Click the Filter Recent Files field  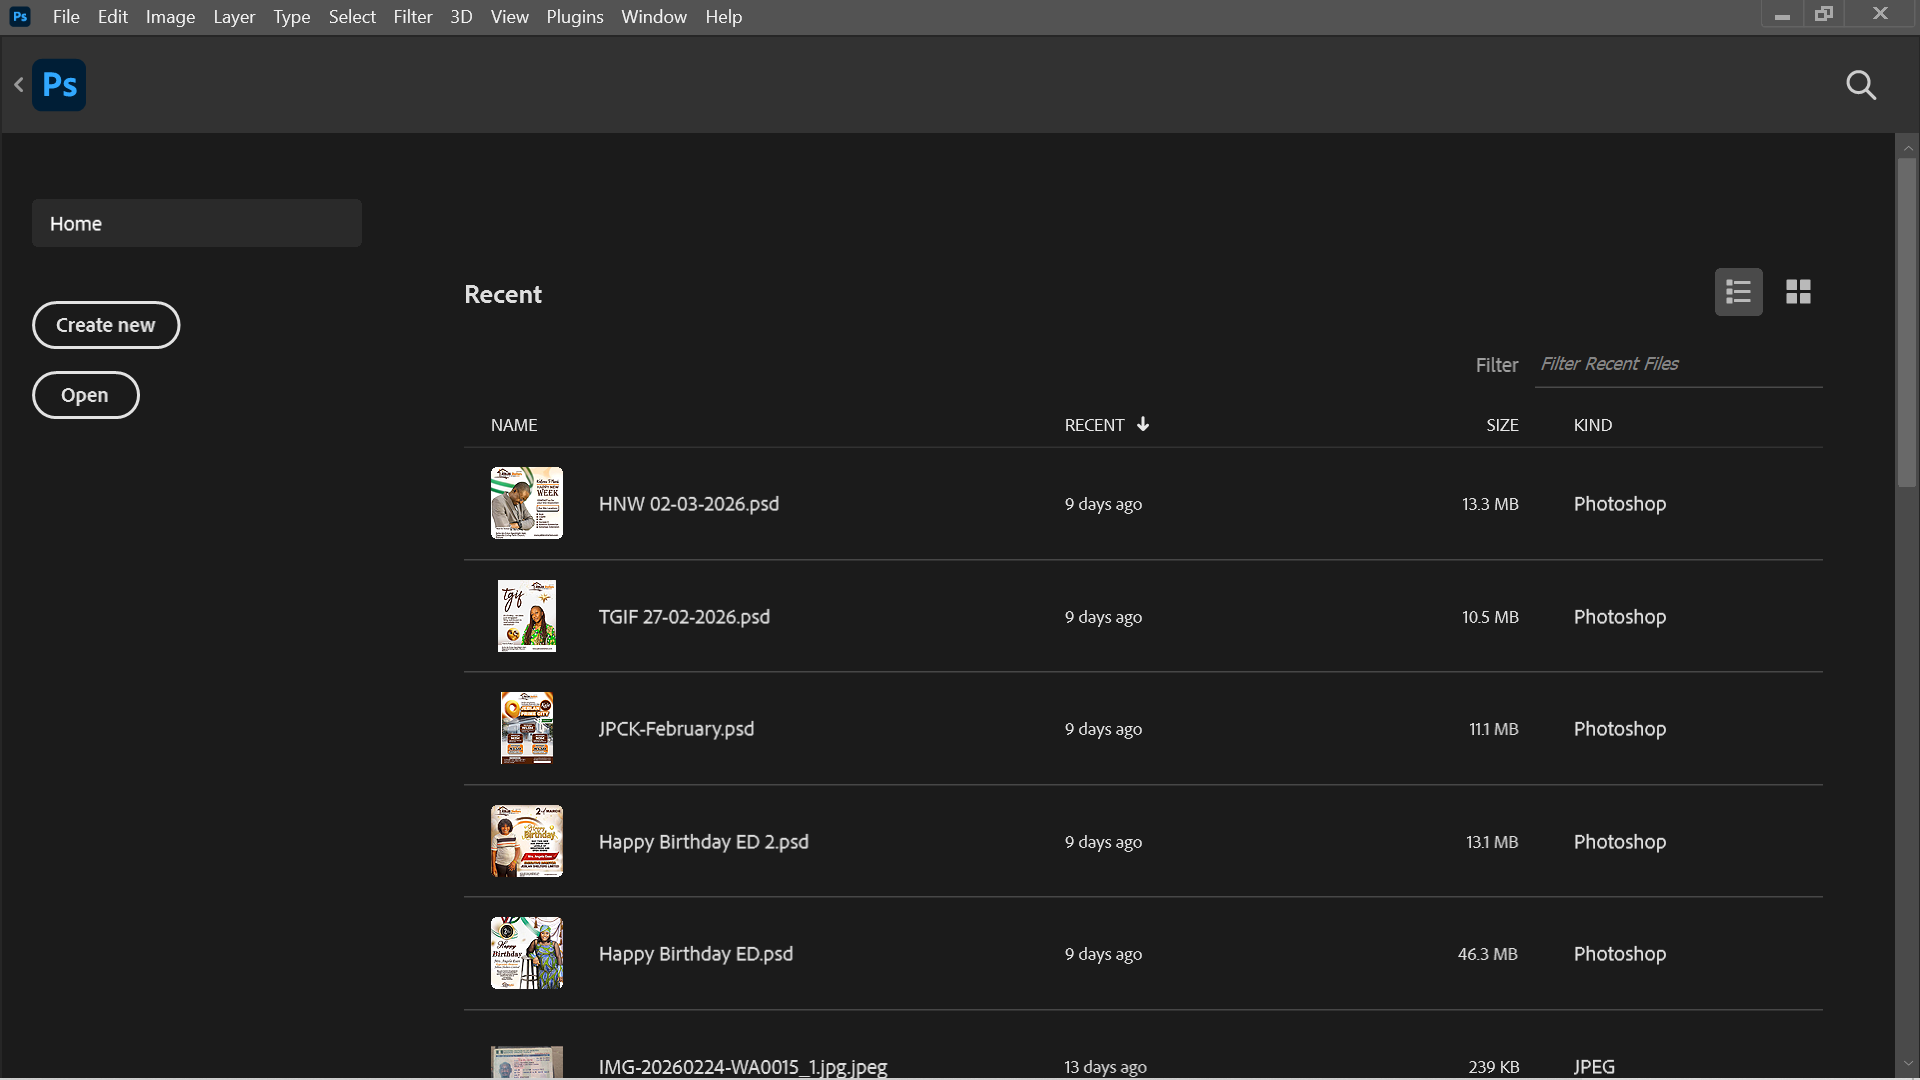coord(1678,364)
